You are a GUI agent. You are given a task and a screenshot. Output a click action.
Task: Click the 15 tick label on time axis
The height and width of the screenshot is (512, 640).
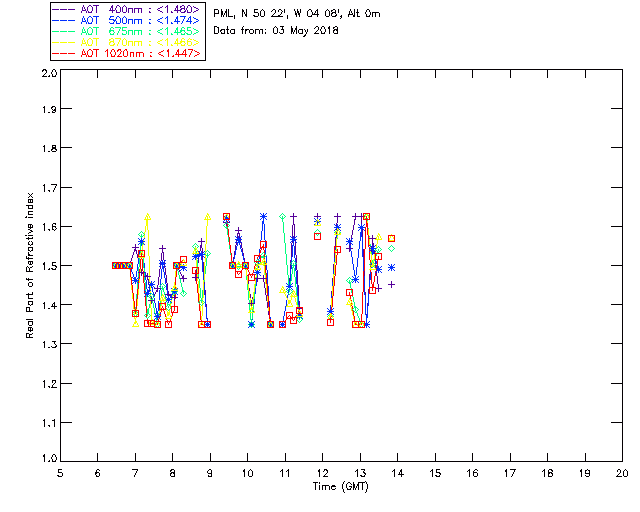point(435,473)
